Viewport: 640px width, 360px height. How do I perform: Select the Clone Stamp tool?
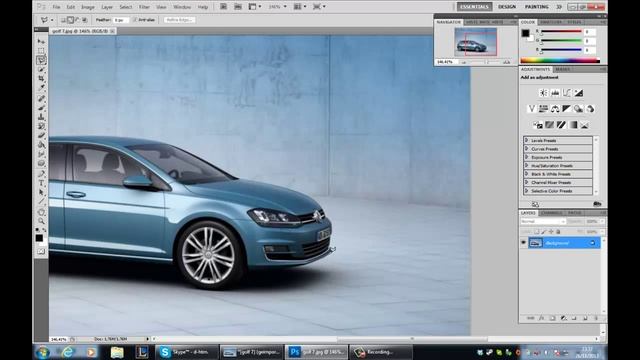[x=41, y=117]
